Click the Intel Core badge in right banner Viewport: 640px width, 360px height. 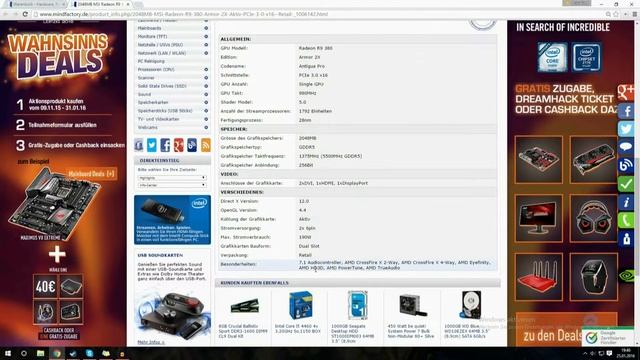552,57
